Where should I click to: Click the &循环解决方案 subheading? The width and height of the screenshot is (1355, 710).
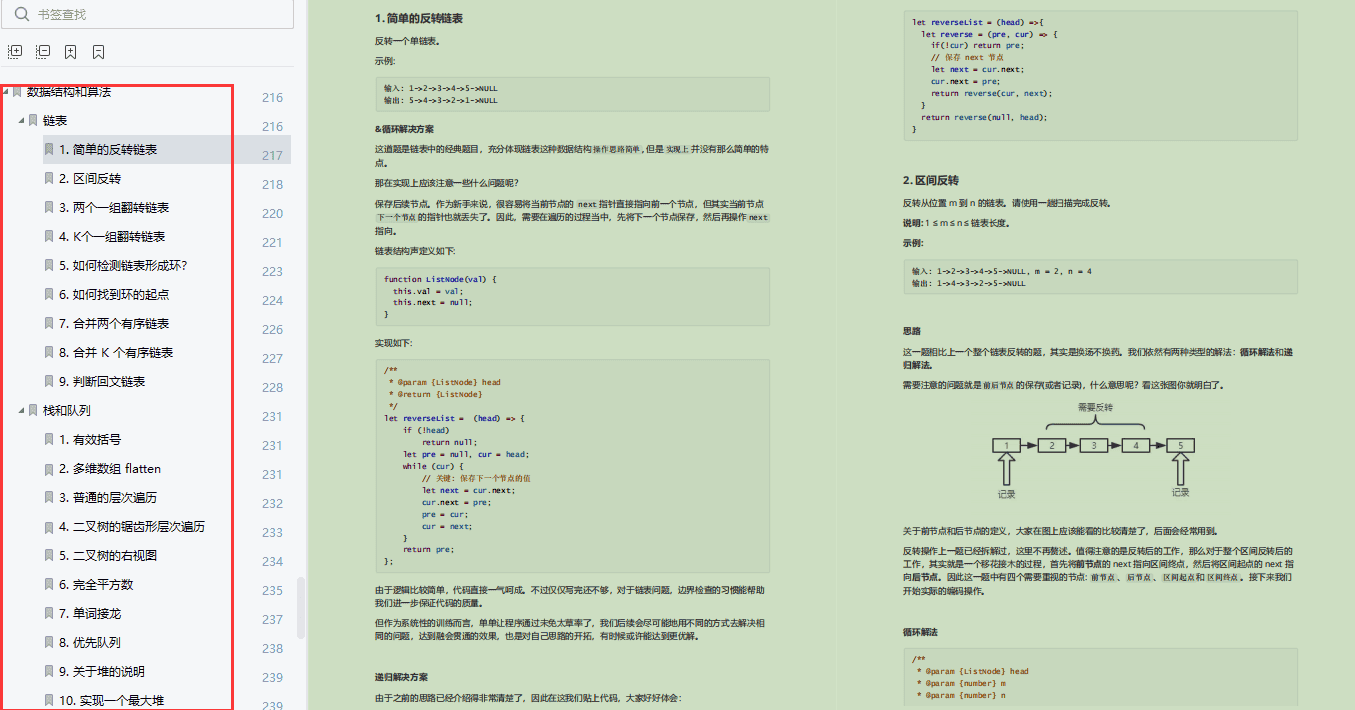404,129
